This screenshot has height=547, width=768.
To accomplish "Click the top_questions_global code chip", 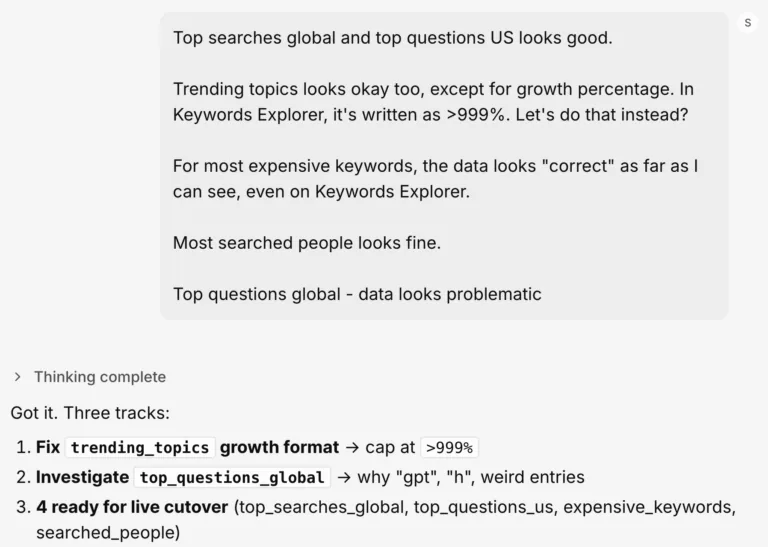I will 232,477.
